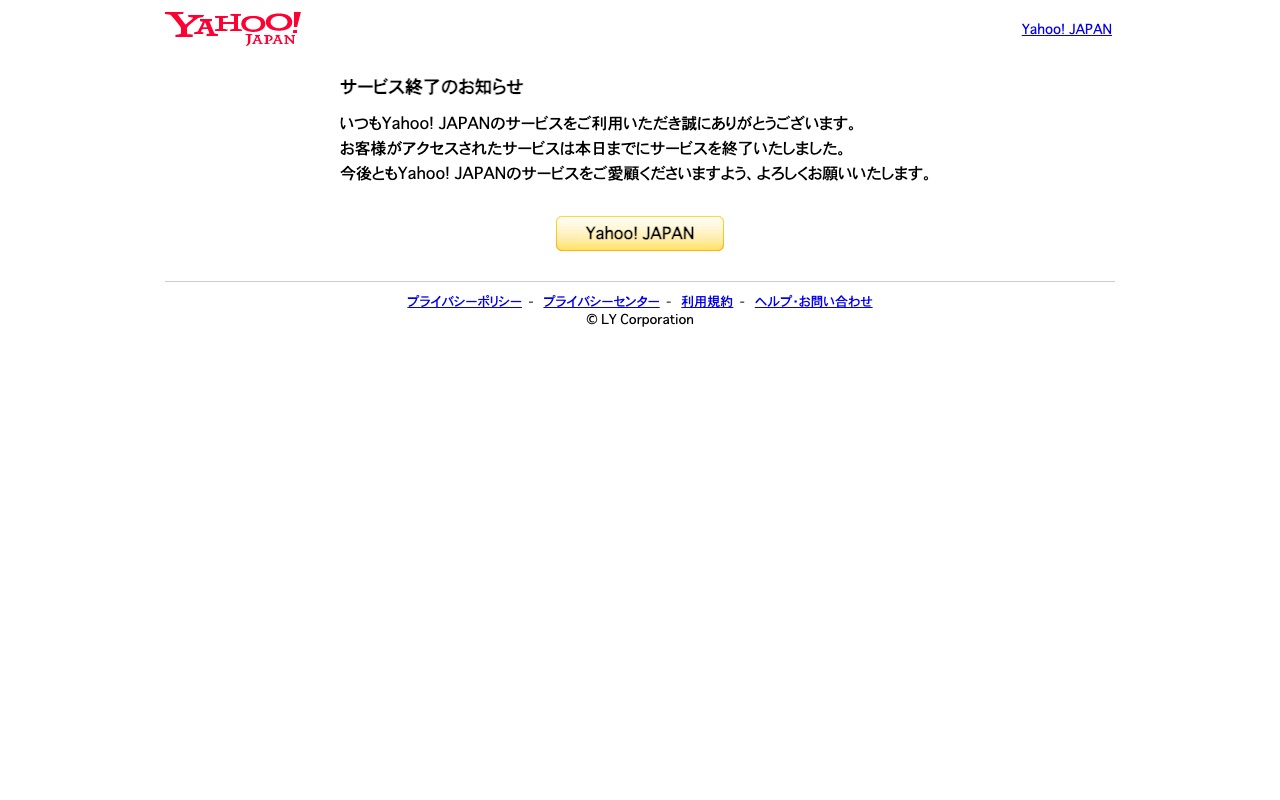Open Yahoo! JAPAN homepage via the logo
The height and width of the screenshot is (800, 1280).
pos(232,28)
